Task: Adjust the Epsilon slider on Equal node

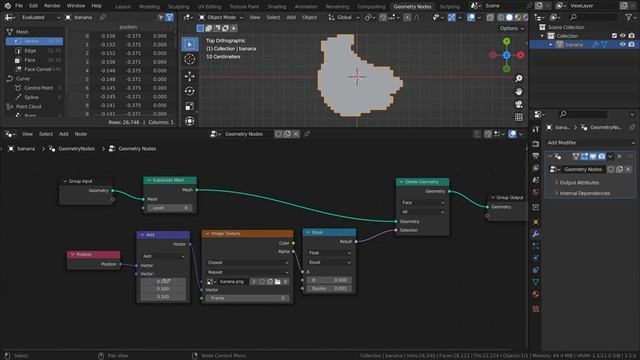Action: click(x=329, y=289)
